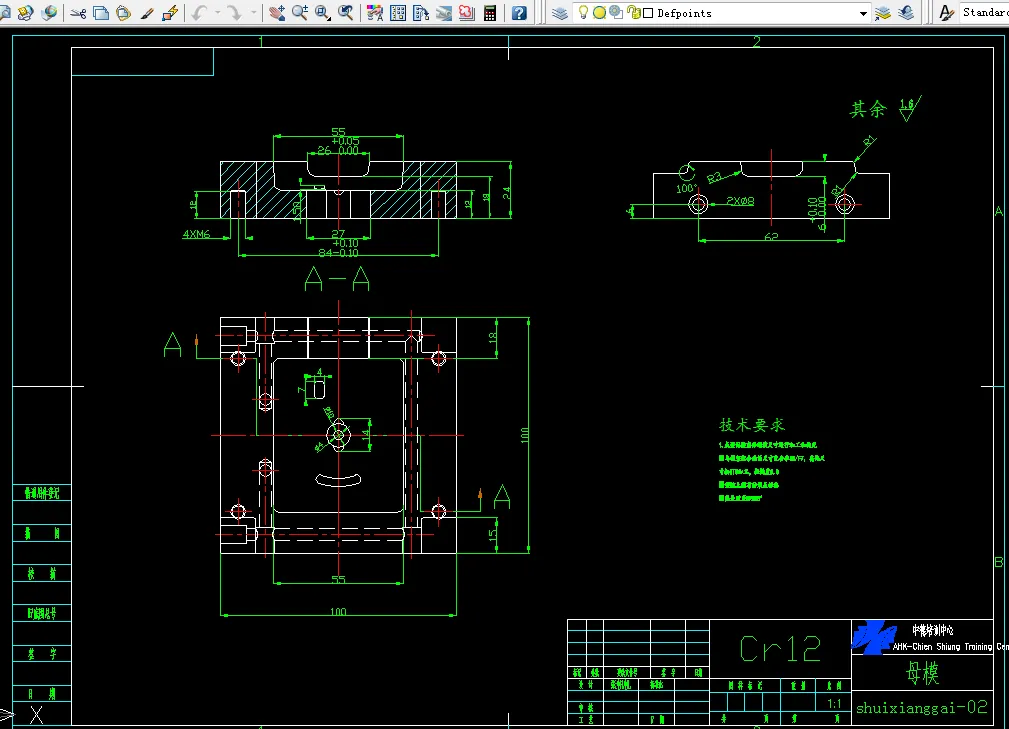Open the redo history dropdown arrow
1009x729 pixels.
click(x=254, y=12)
